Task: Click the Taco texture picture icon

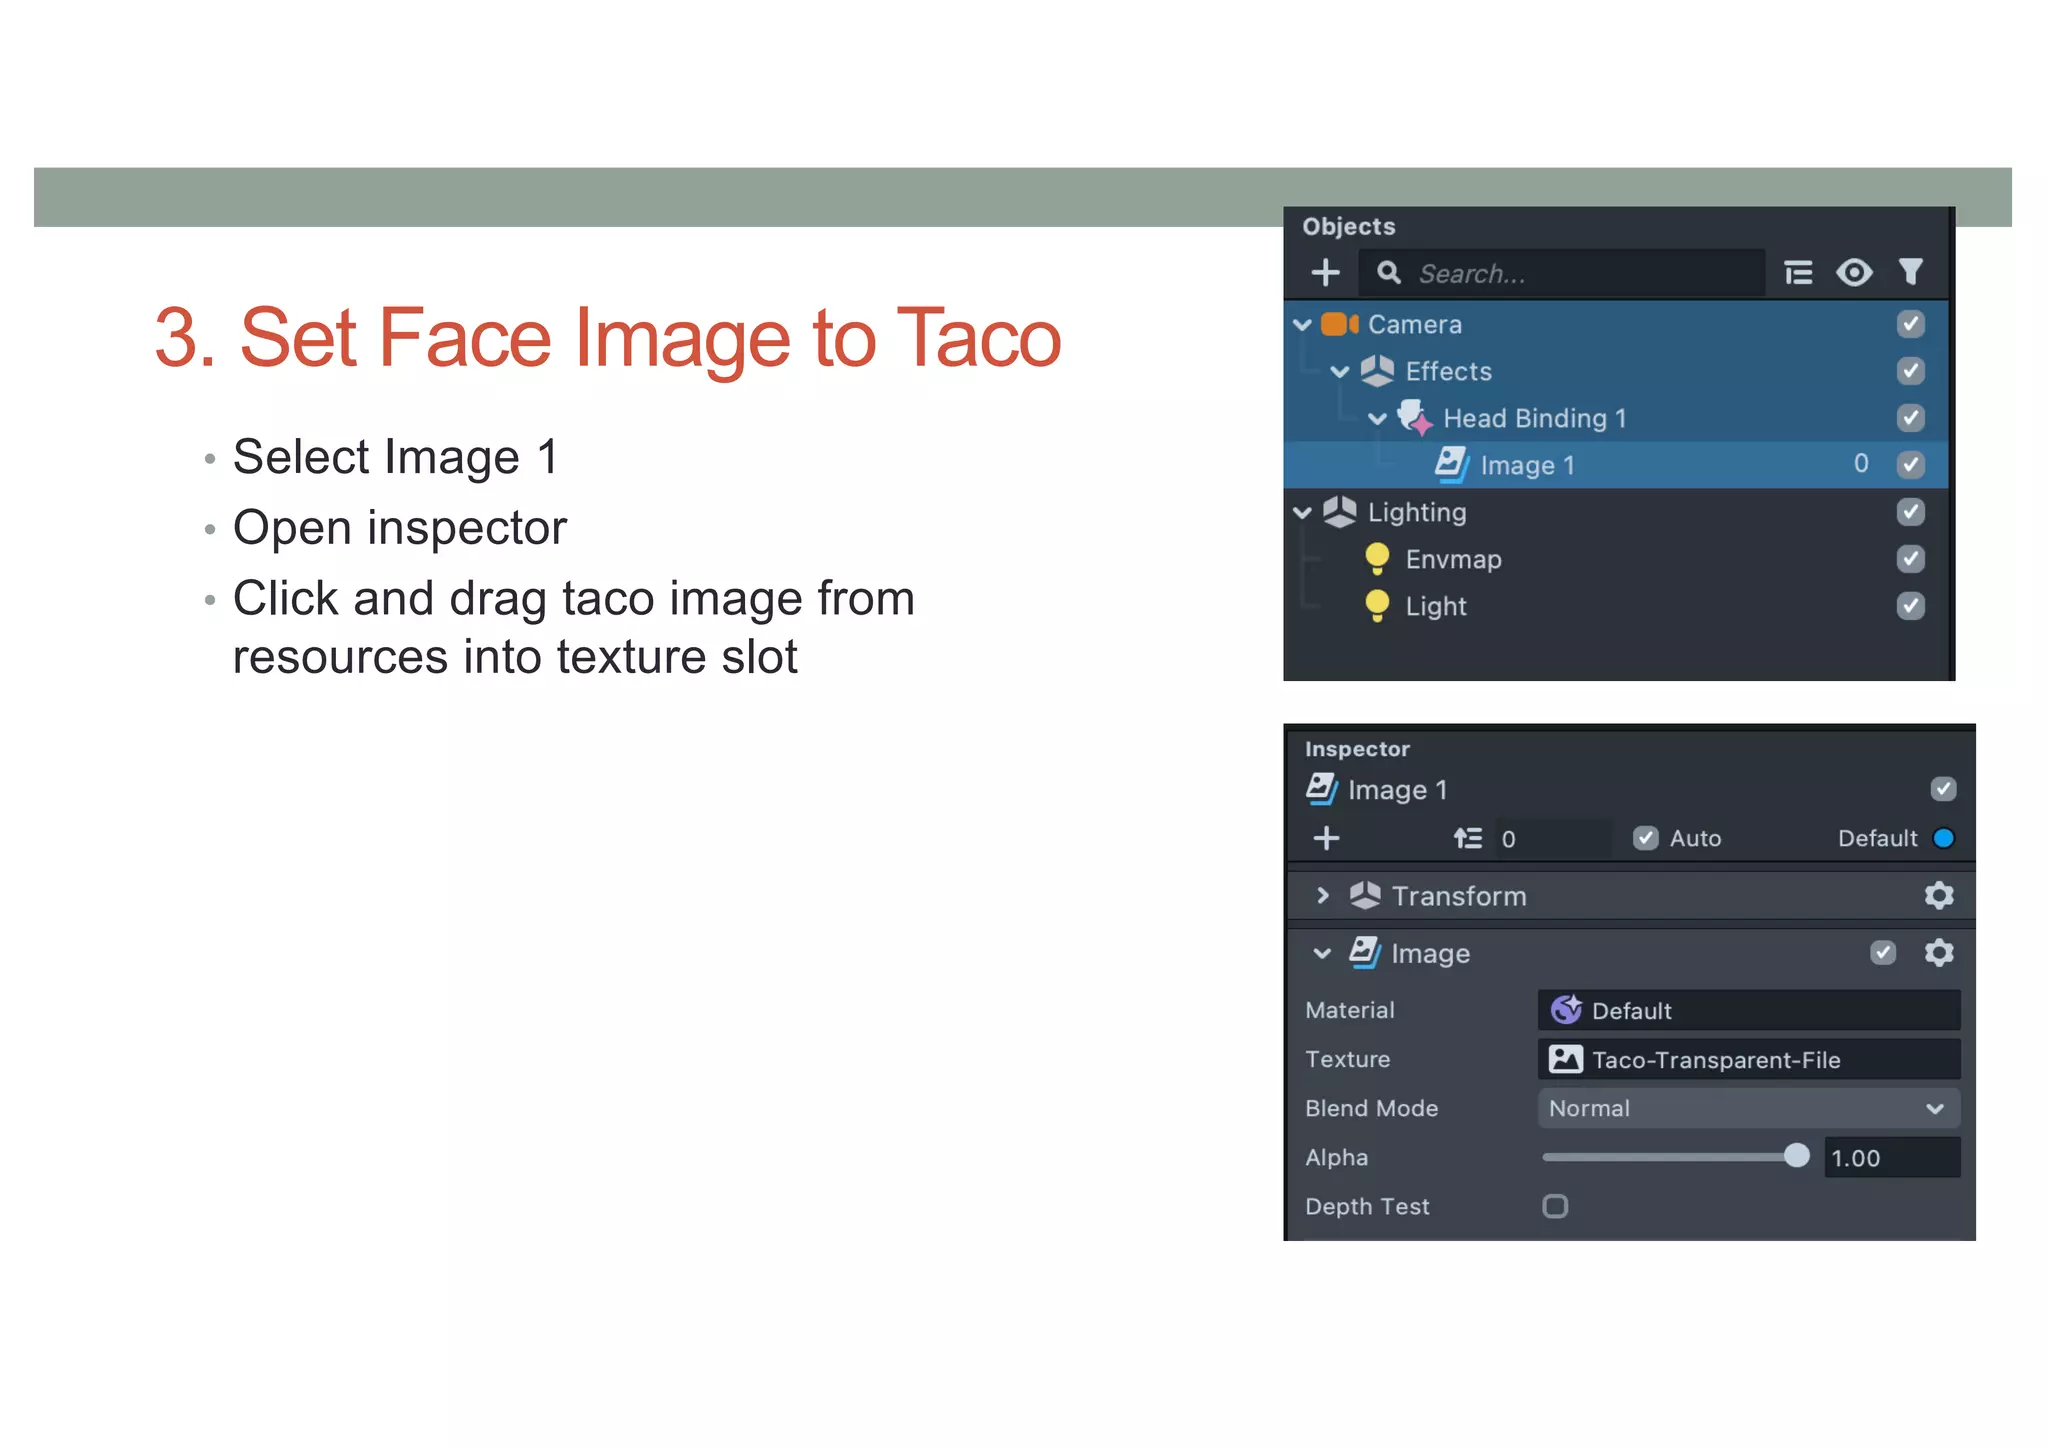Action: click(1566, 1059)
